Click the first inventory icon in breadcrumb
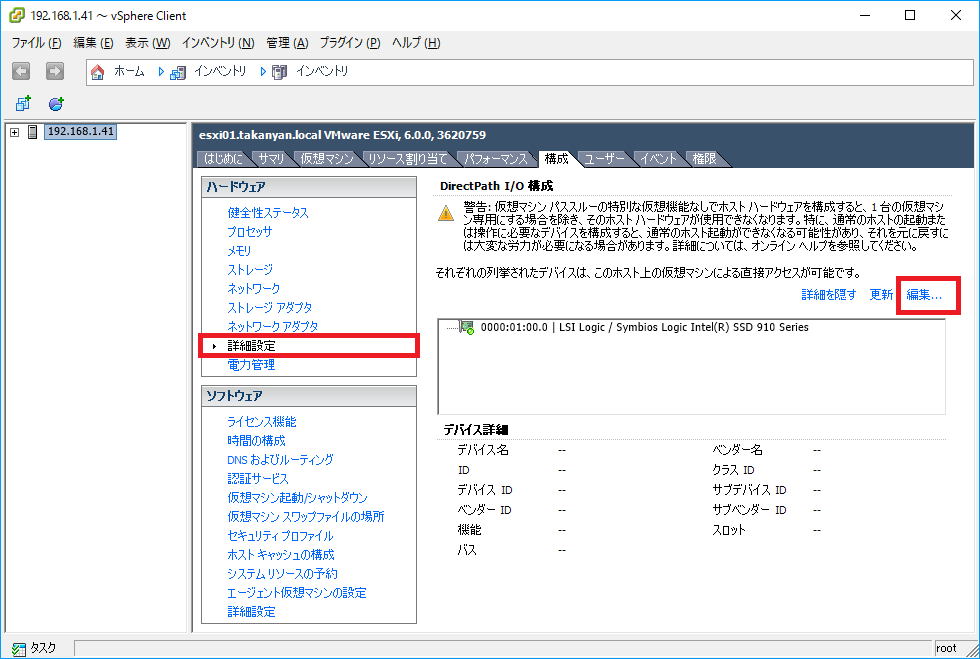Image resolution: width=980 pixels, height=659 pixels. pyautogui.click(x=178, y=72)
